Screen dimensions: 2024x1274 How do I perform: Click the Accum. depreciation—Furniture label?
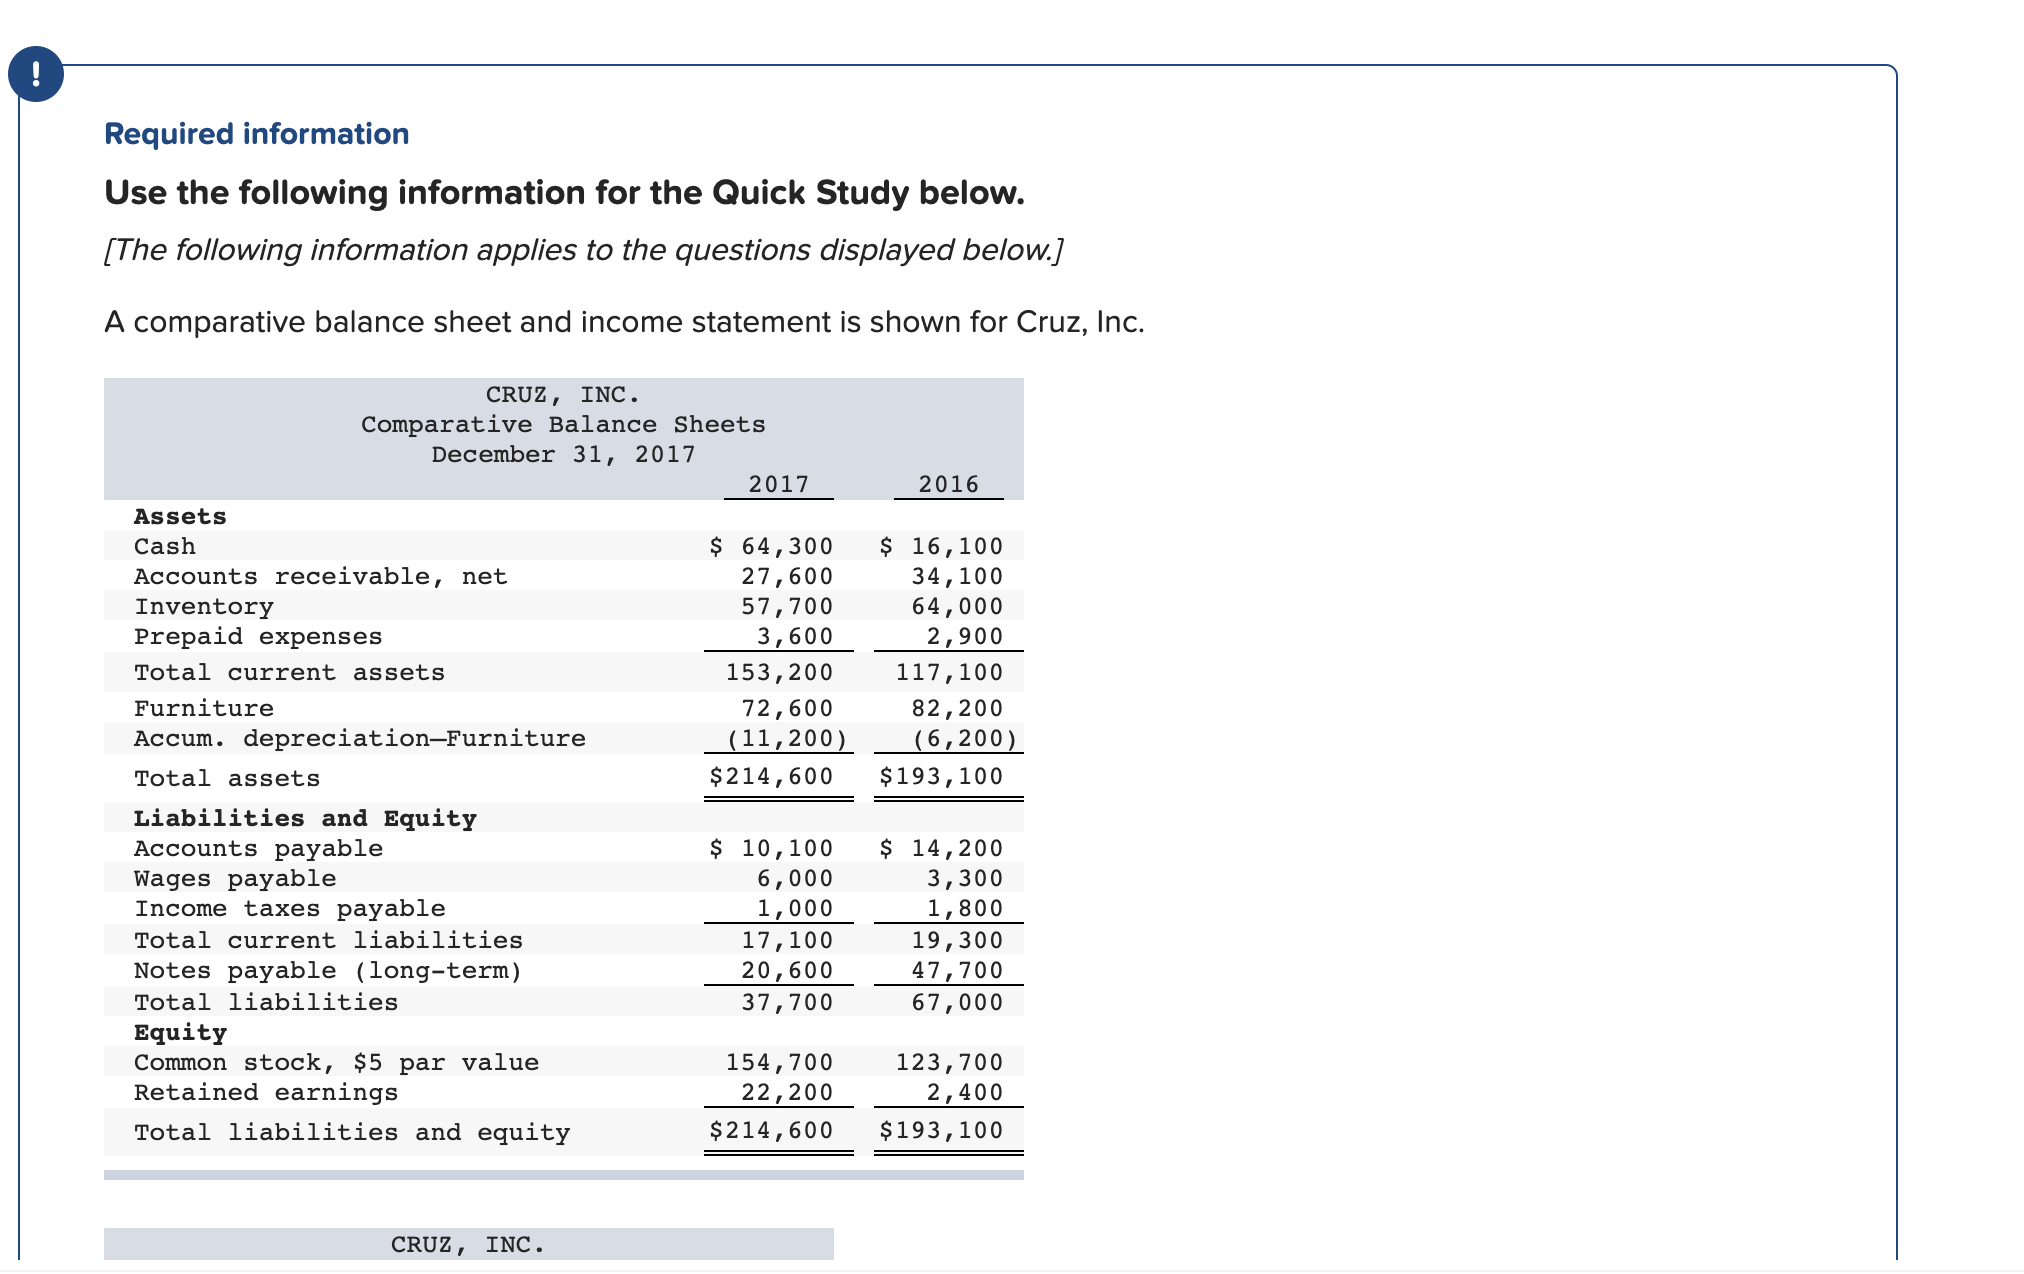360,738
